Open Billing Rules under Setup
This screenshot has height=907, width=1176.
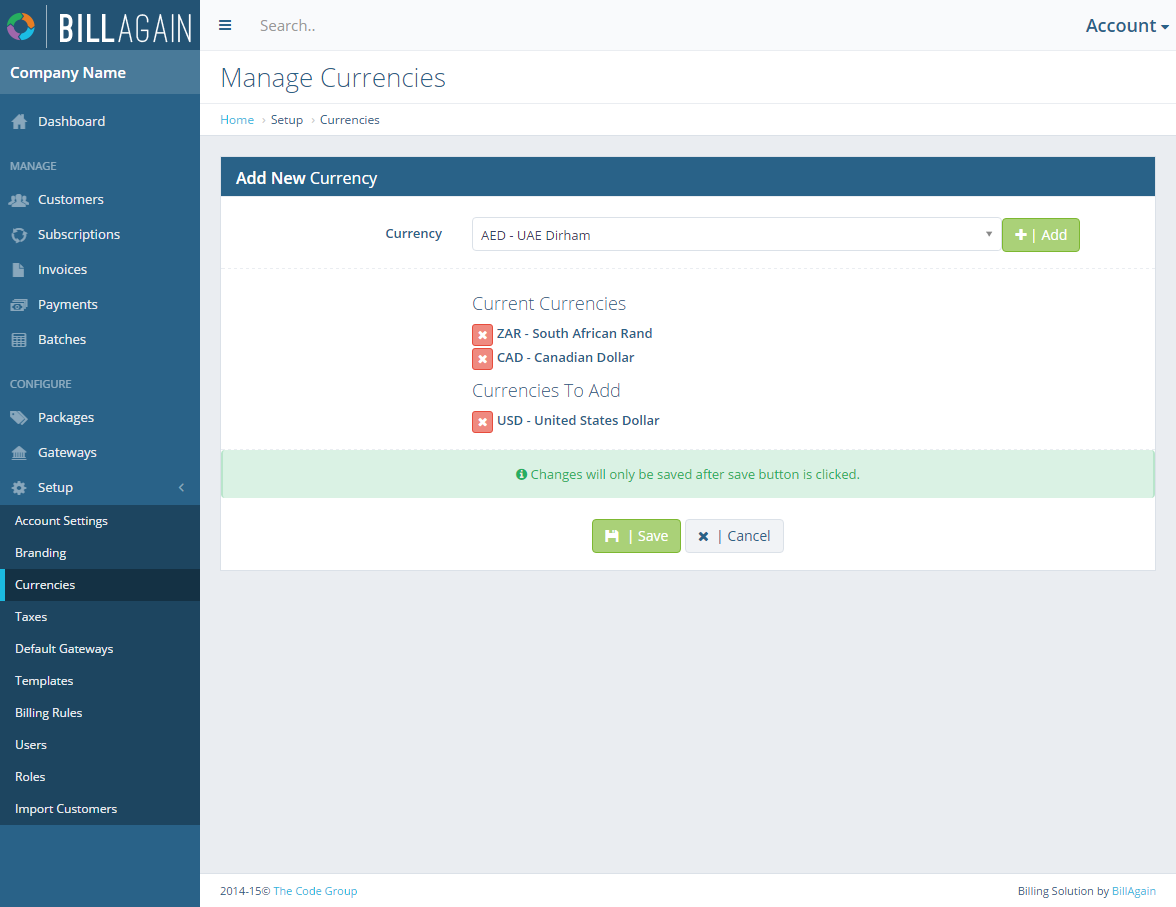point(100,713)
